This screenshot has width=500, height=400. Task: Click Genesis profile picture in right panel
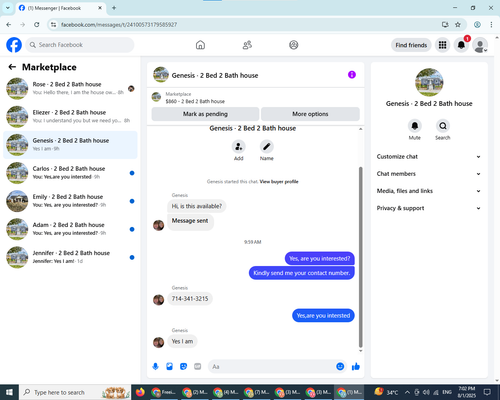pyautogui.click(x=429, y=82)
